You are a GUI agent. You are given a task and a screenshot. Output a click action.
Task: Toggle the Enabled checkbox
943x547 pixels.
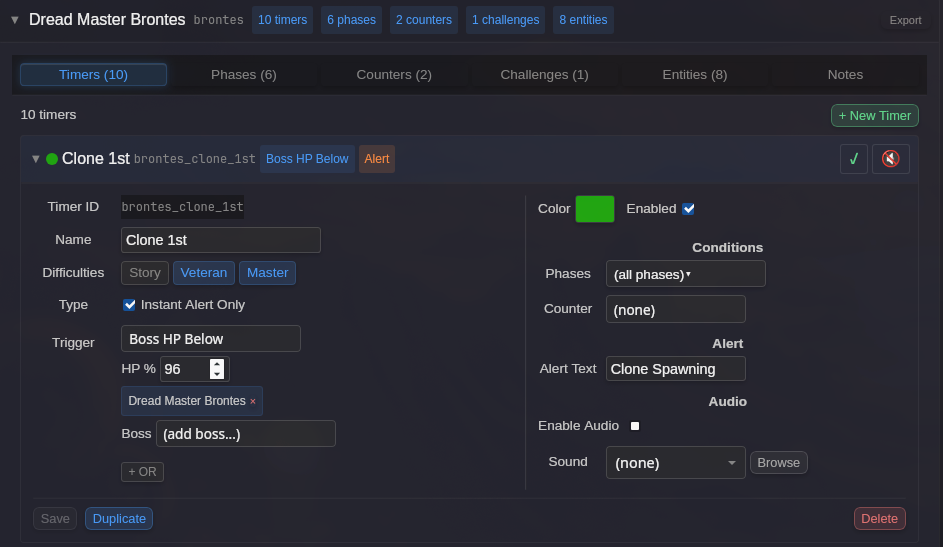688,209
